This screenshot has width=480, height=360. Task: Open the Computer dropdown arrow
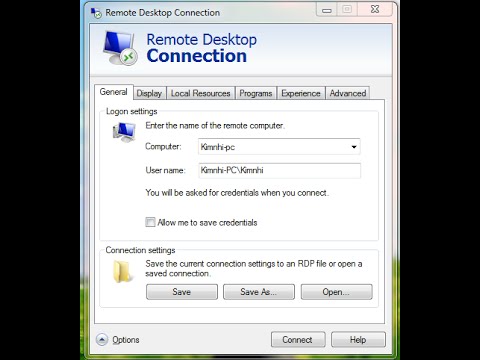pos(354,147)
